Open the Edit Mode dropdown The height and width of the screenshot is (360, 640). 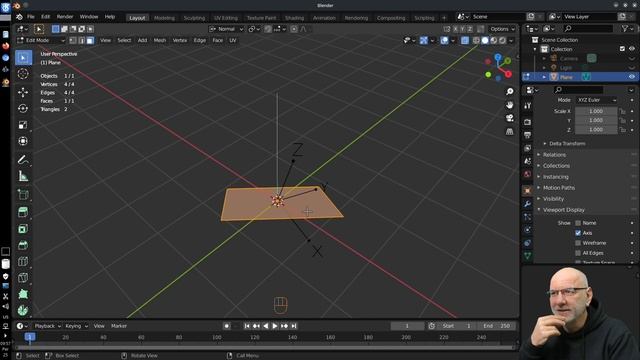click(x=41, y=40)
